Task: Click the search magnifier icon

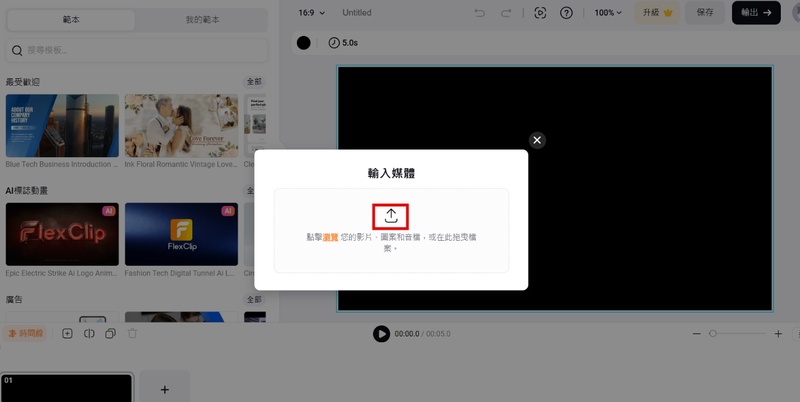Action: point(17,50)
